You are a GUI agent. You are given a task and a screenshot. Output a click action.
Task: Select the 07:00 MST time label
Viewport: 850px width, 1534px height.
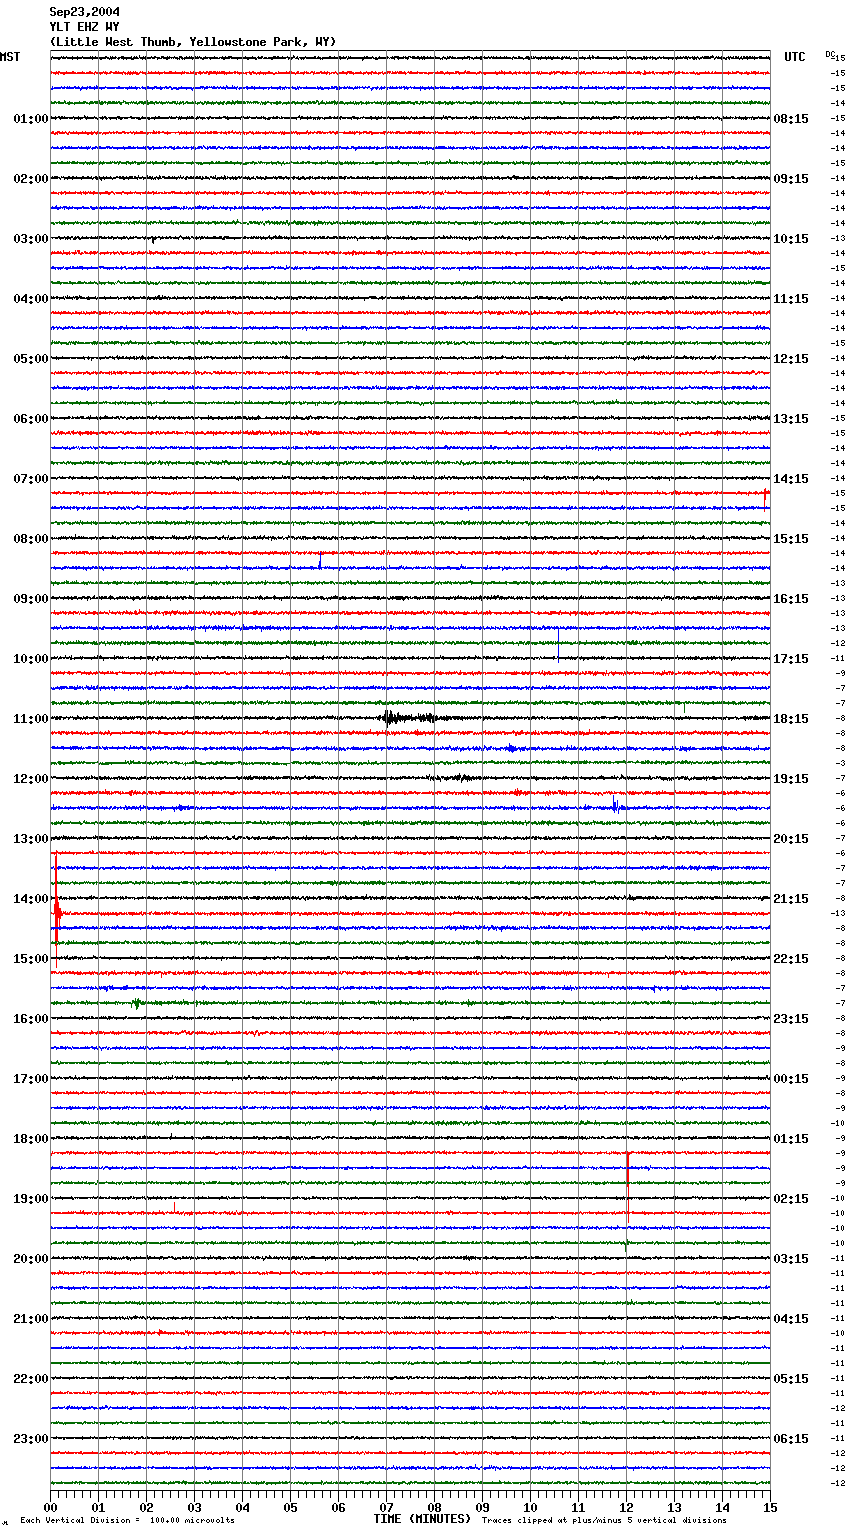pos(31,479)
